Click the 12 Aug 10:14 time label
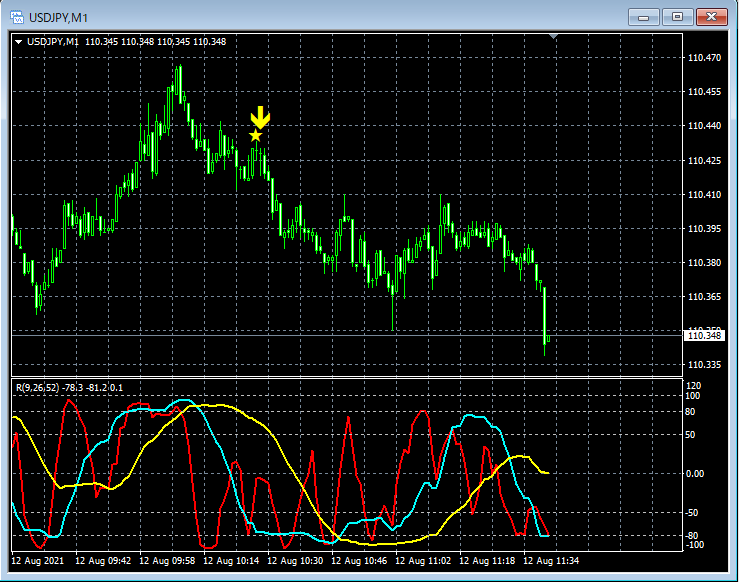 [x=231, y=561]
